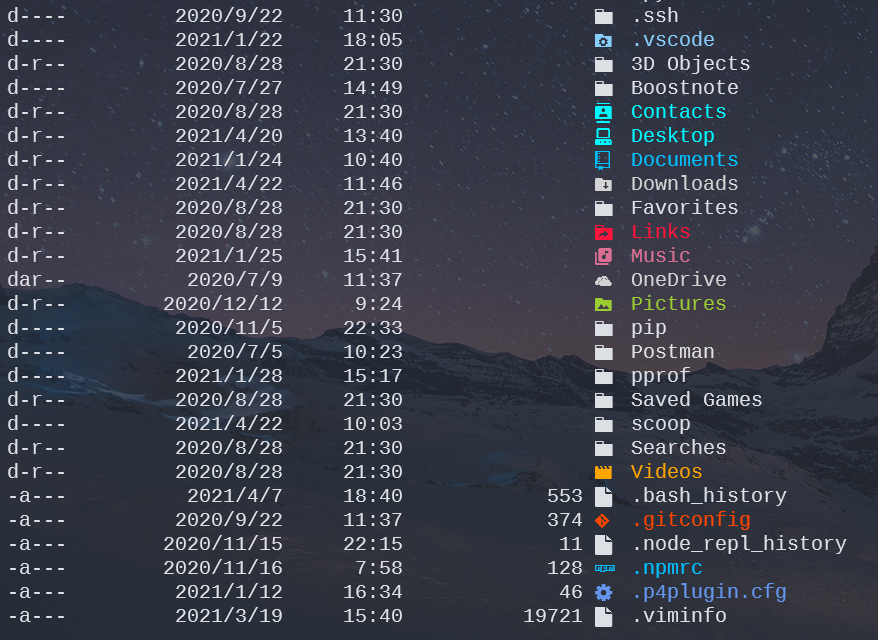Select the Git diamond icon next to .gitconfig
Screen dimensions: 878x640
604,520
